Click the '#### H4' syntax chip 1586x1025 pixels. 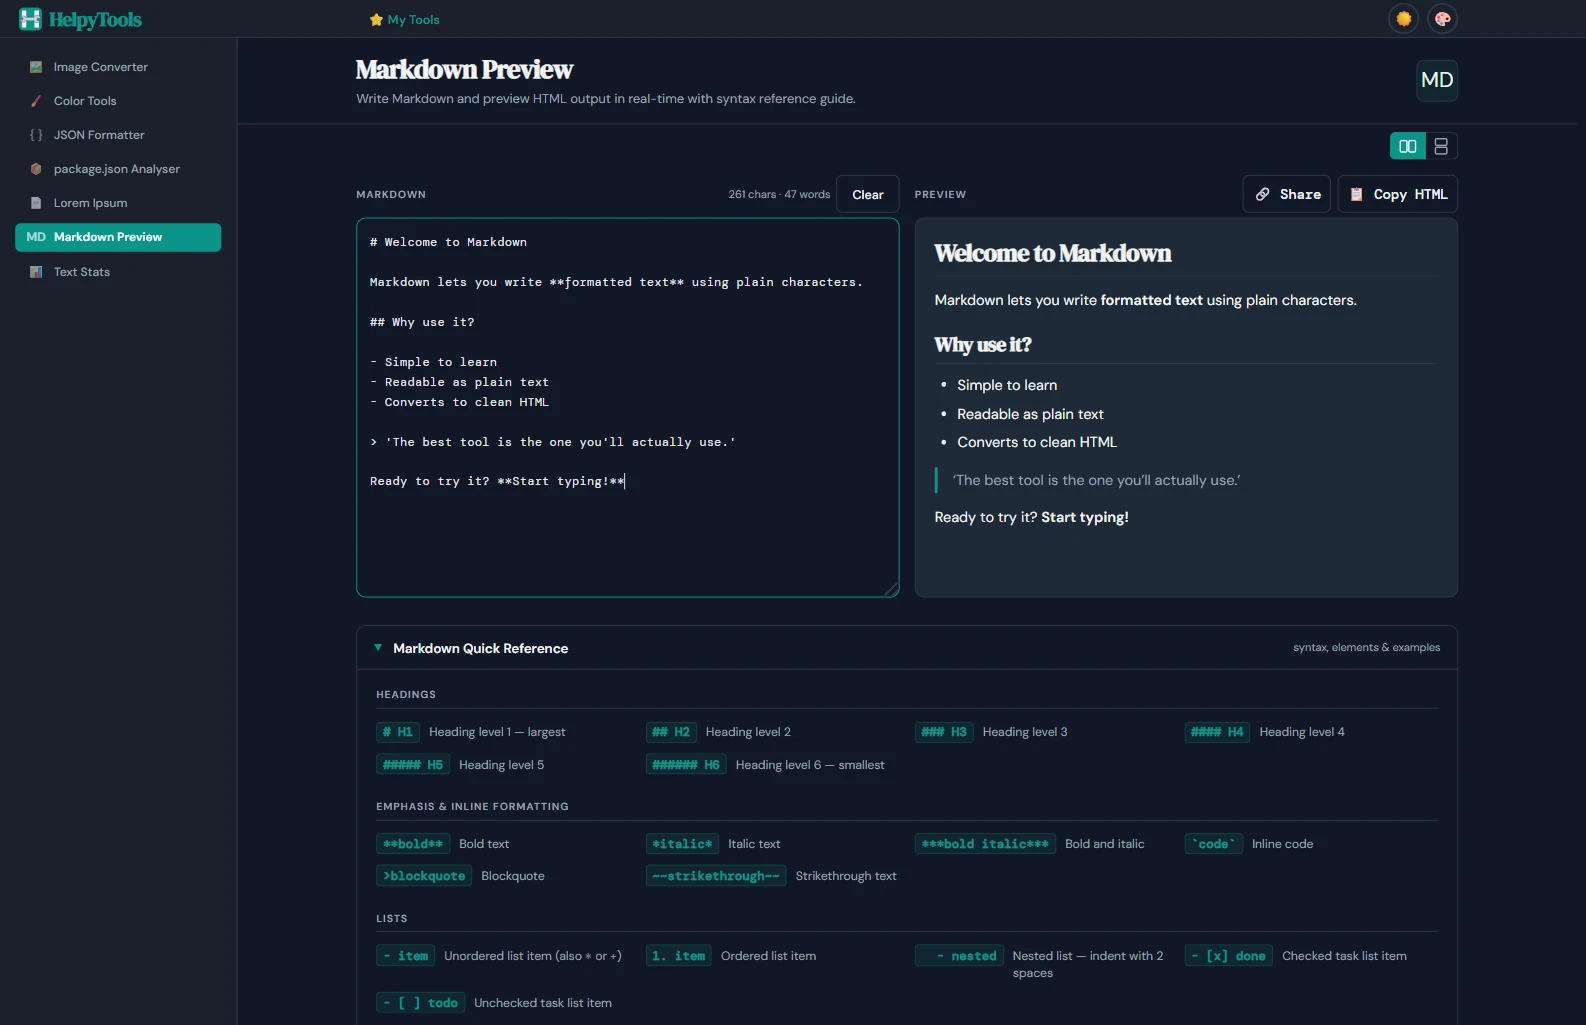tap(1217, 732)
